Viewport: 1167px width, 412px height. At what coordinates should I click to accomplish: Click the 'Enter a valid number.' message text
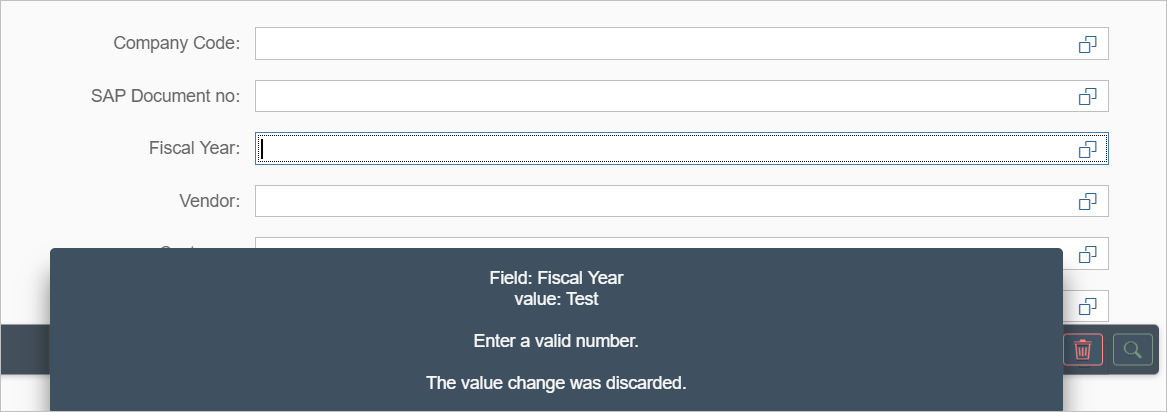(555, 341)
